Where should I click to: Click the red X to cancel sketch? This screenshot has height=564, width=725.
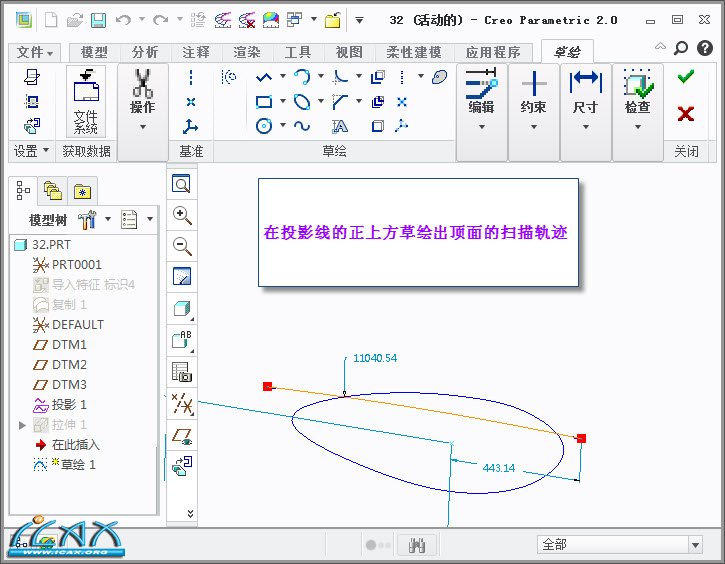685,113
